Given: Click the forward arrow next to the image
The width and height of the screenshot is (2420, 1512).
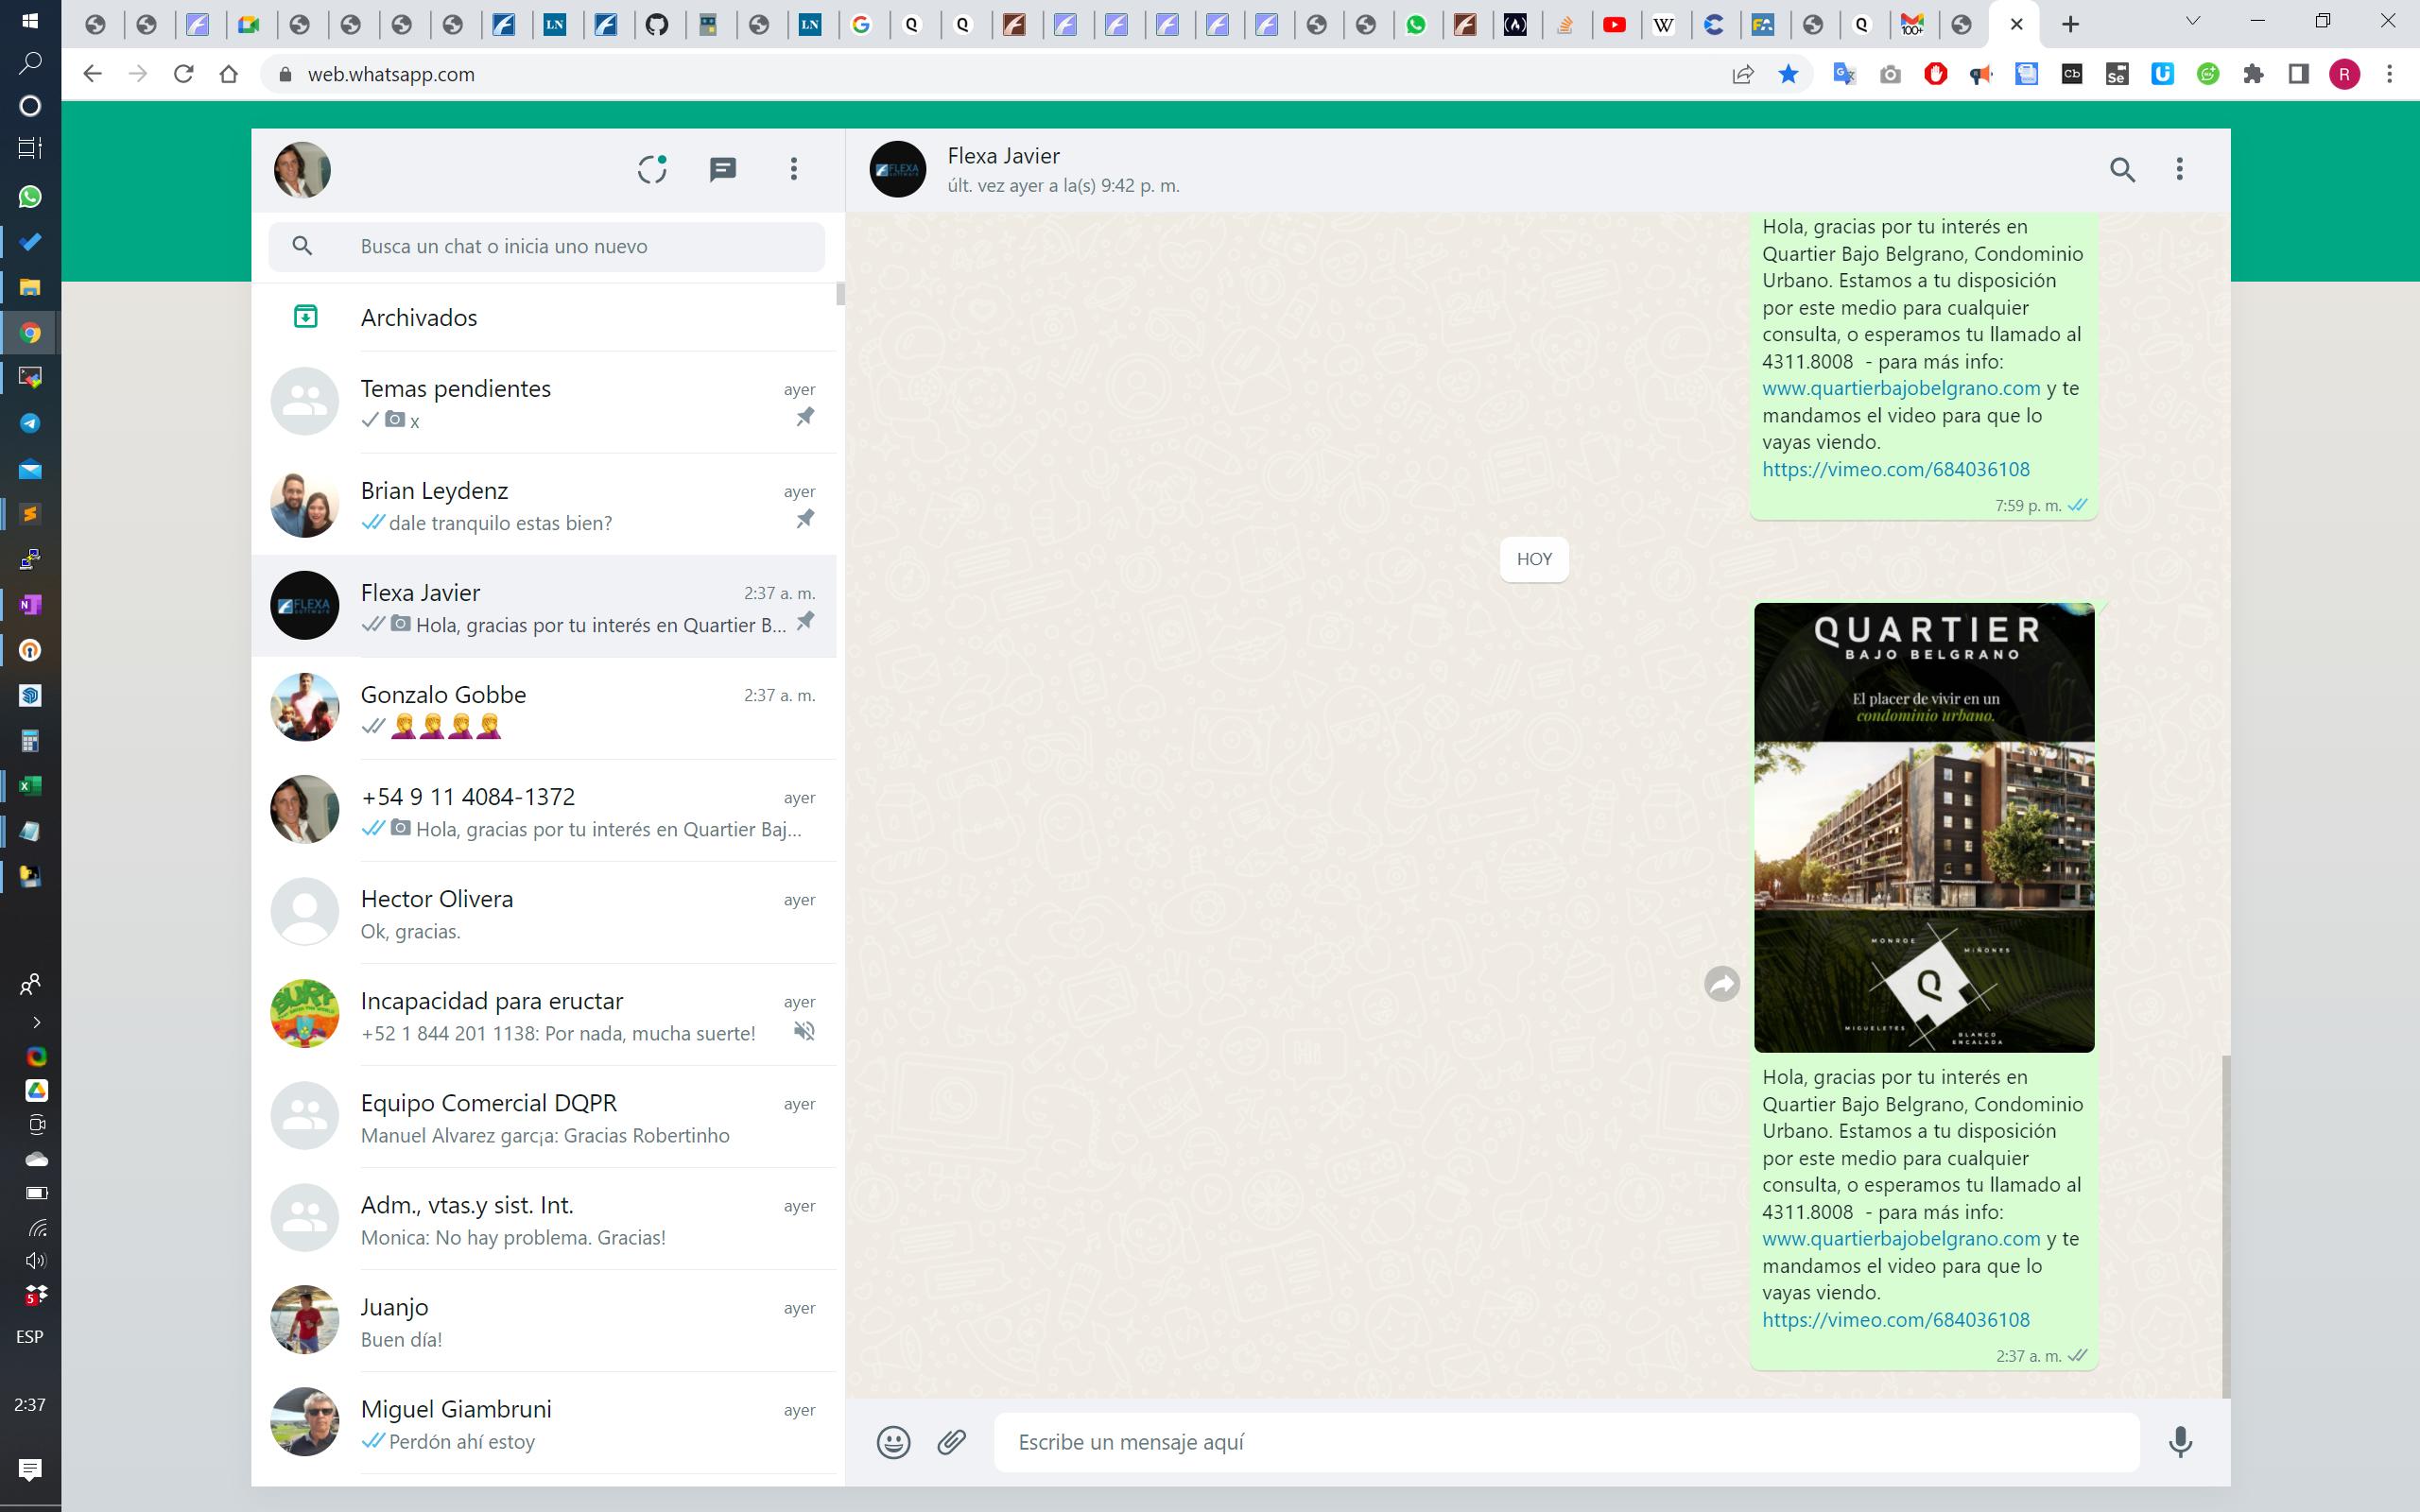Looking at the screenshot, I should pos(1722,984).
